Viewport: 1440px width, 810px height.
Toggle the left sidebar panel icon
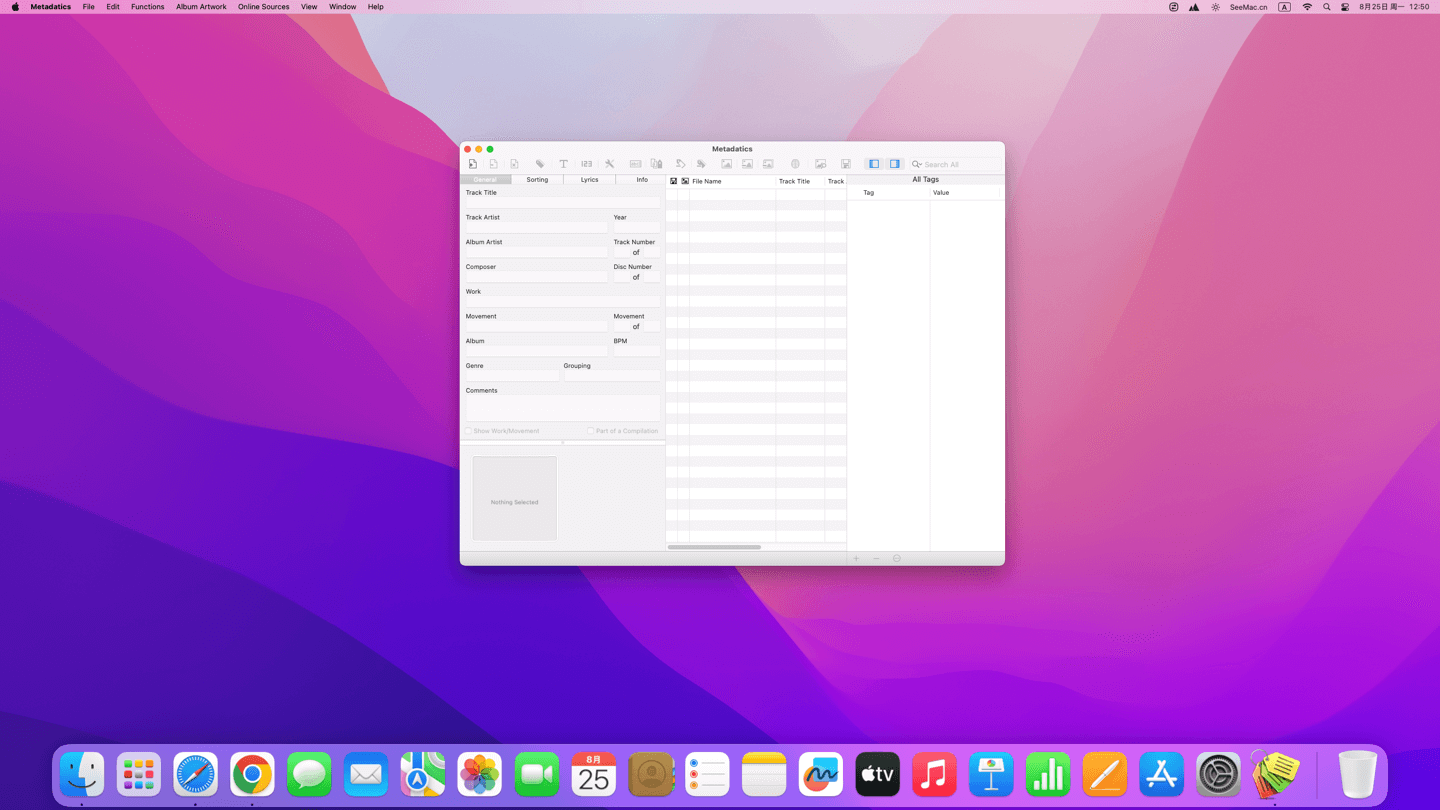(x=874, y=164)
